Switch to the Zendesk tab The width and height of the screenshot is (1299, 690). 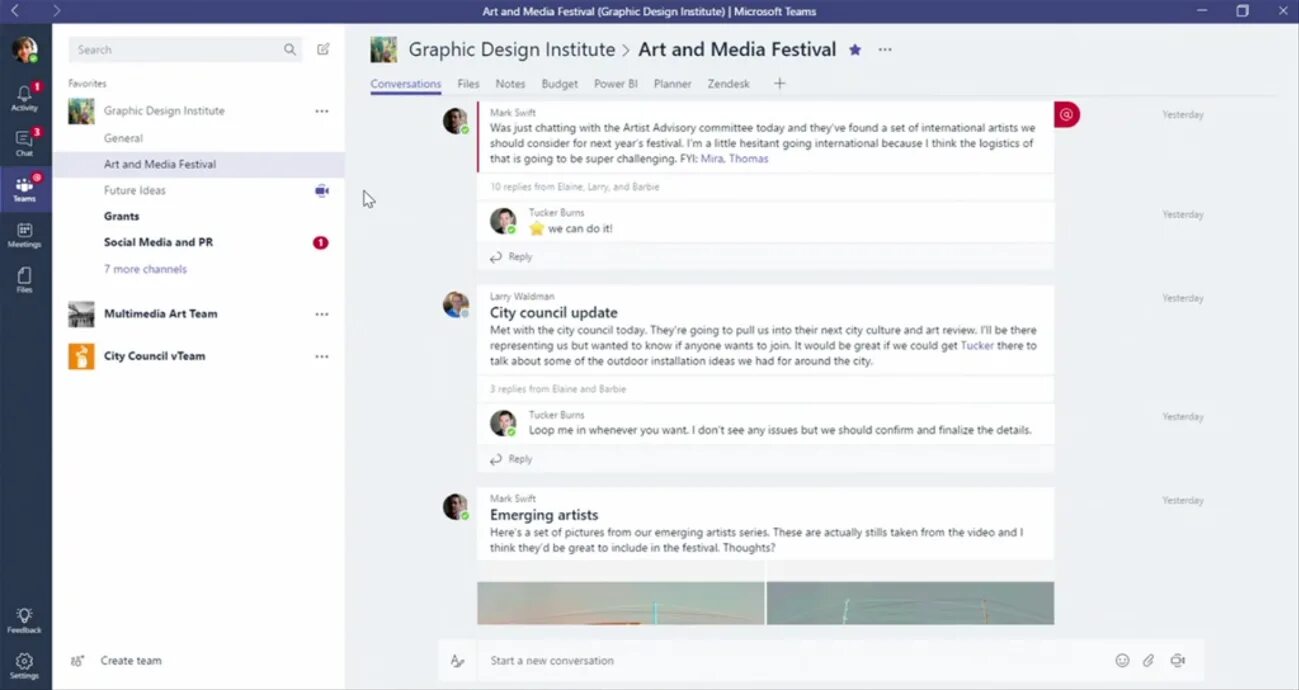pos(729,84)
